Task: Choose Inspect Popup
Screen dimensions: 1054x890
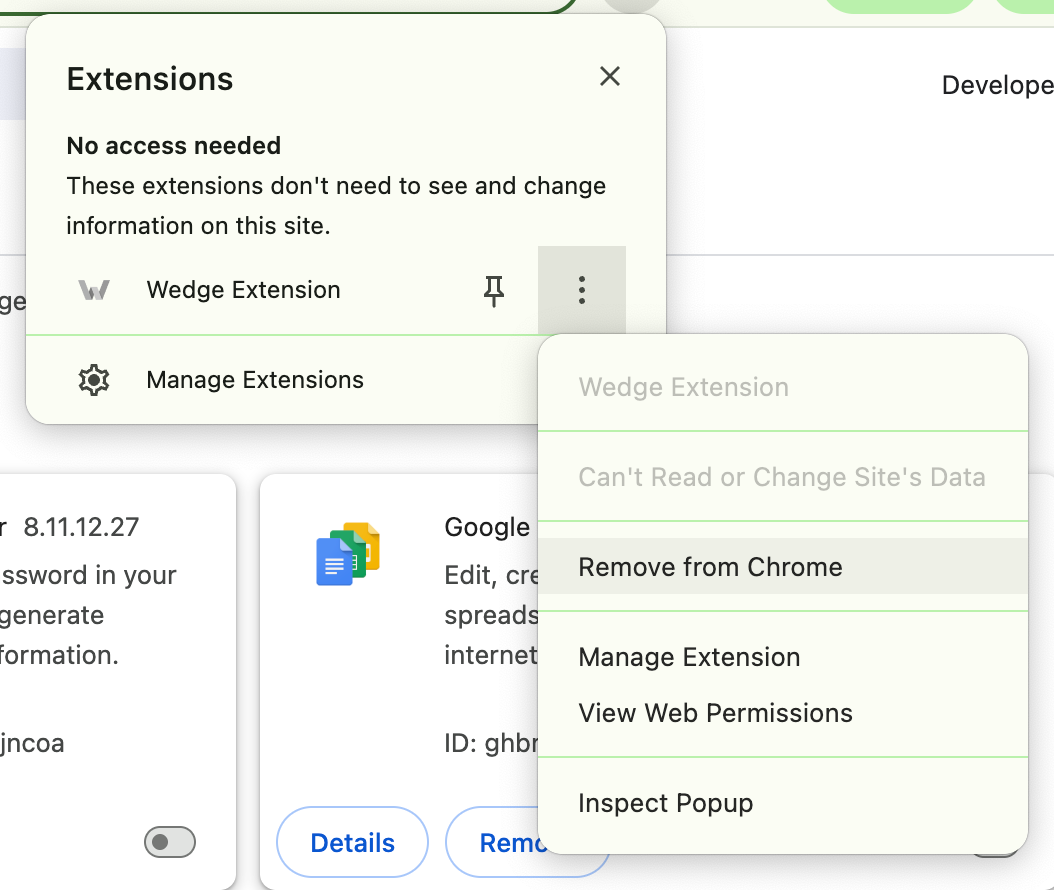Action: [x=783, y=803]
